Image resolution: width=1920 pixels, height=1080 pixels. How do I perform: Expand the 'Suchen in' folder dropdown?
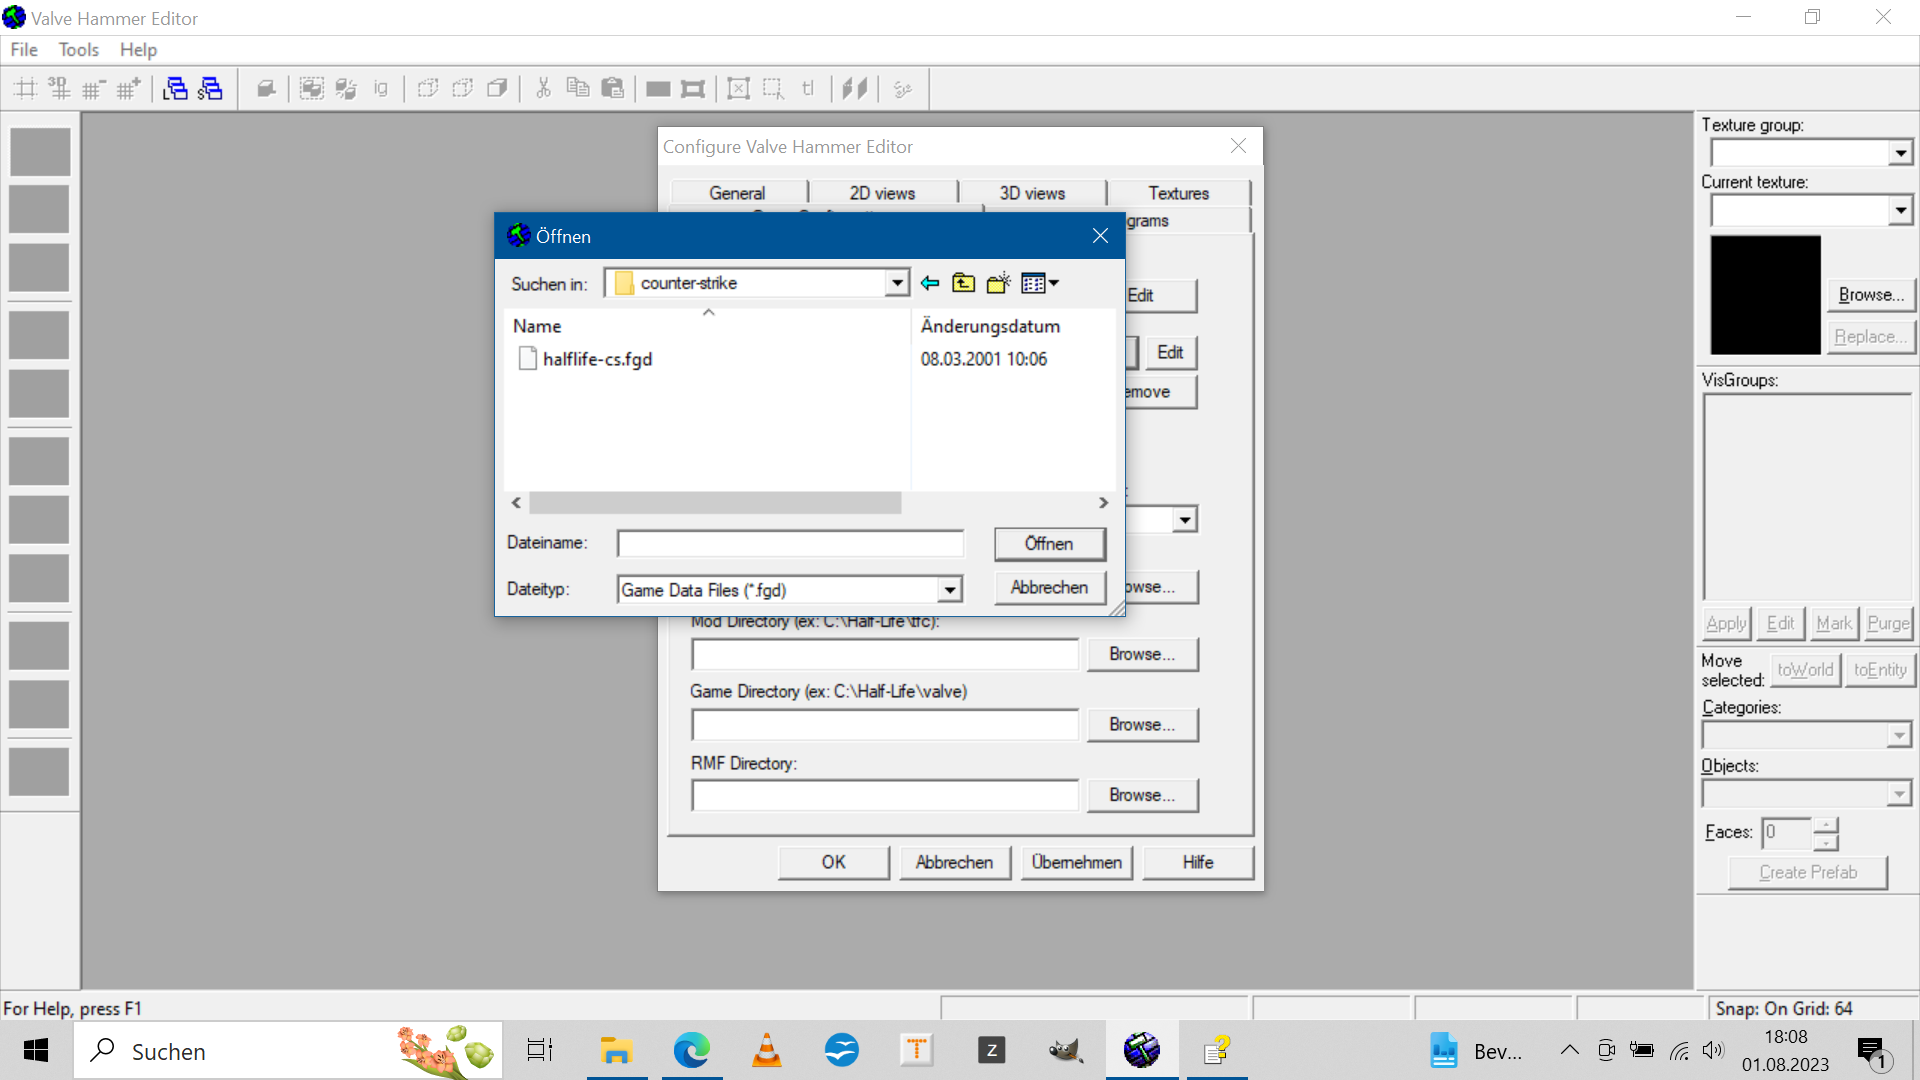pos(897,284)
